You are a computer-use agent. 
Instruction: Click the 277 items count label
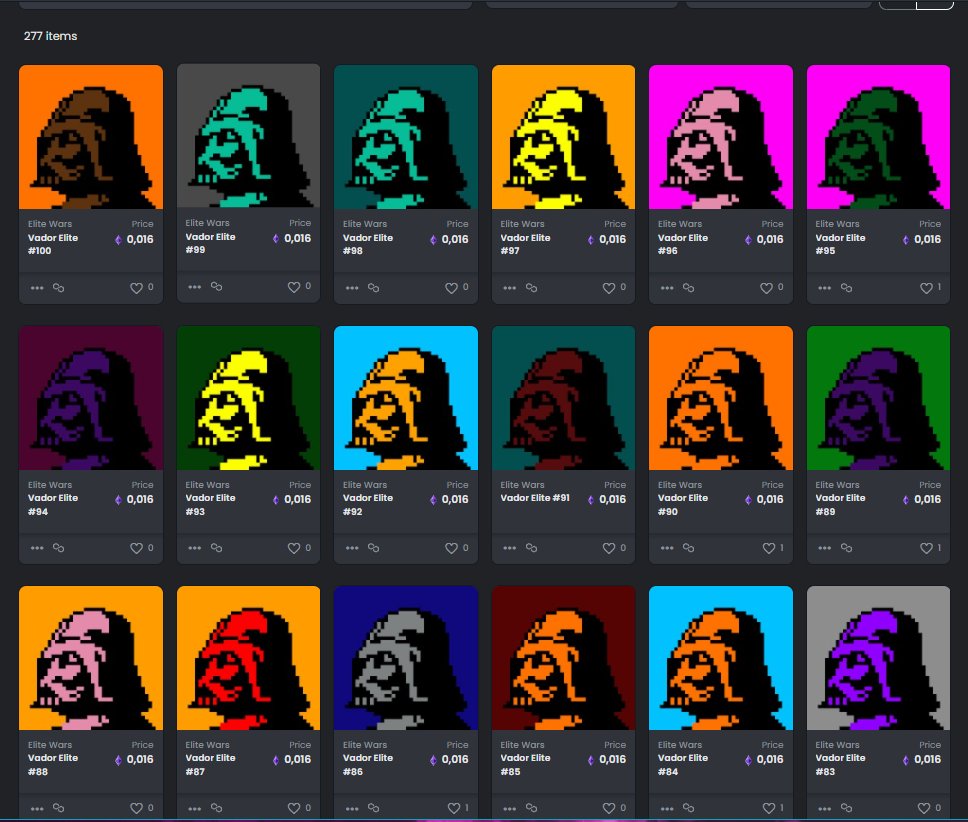point(51,36)
